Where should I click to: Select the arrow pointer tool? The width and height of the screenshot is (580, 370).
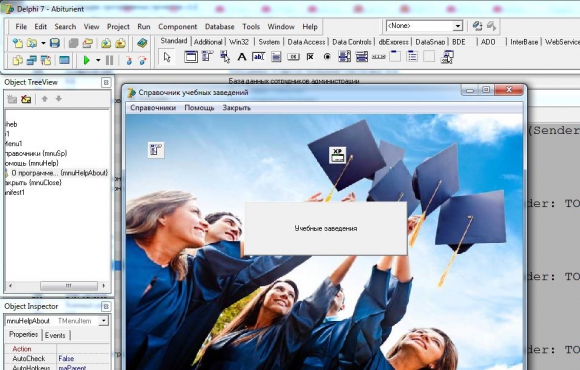click(167, 57)
